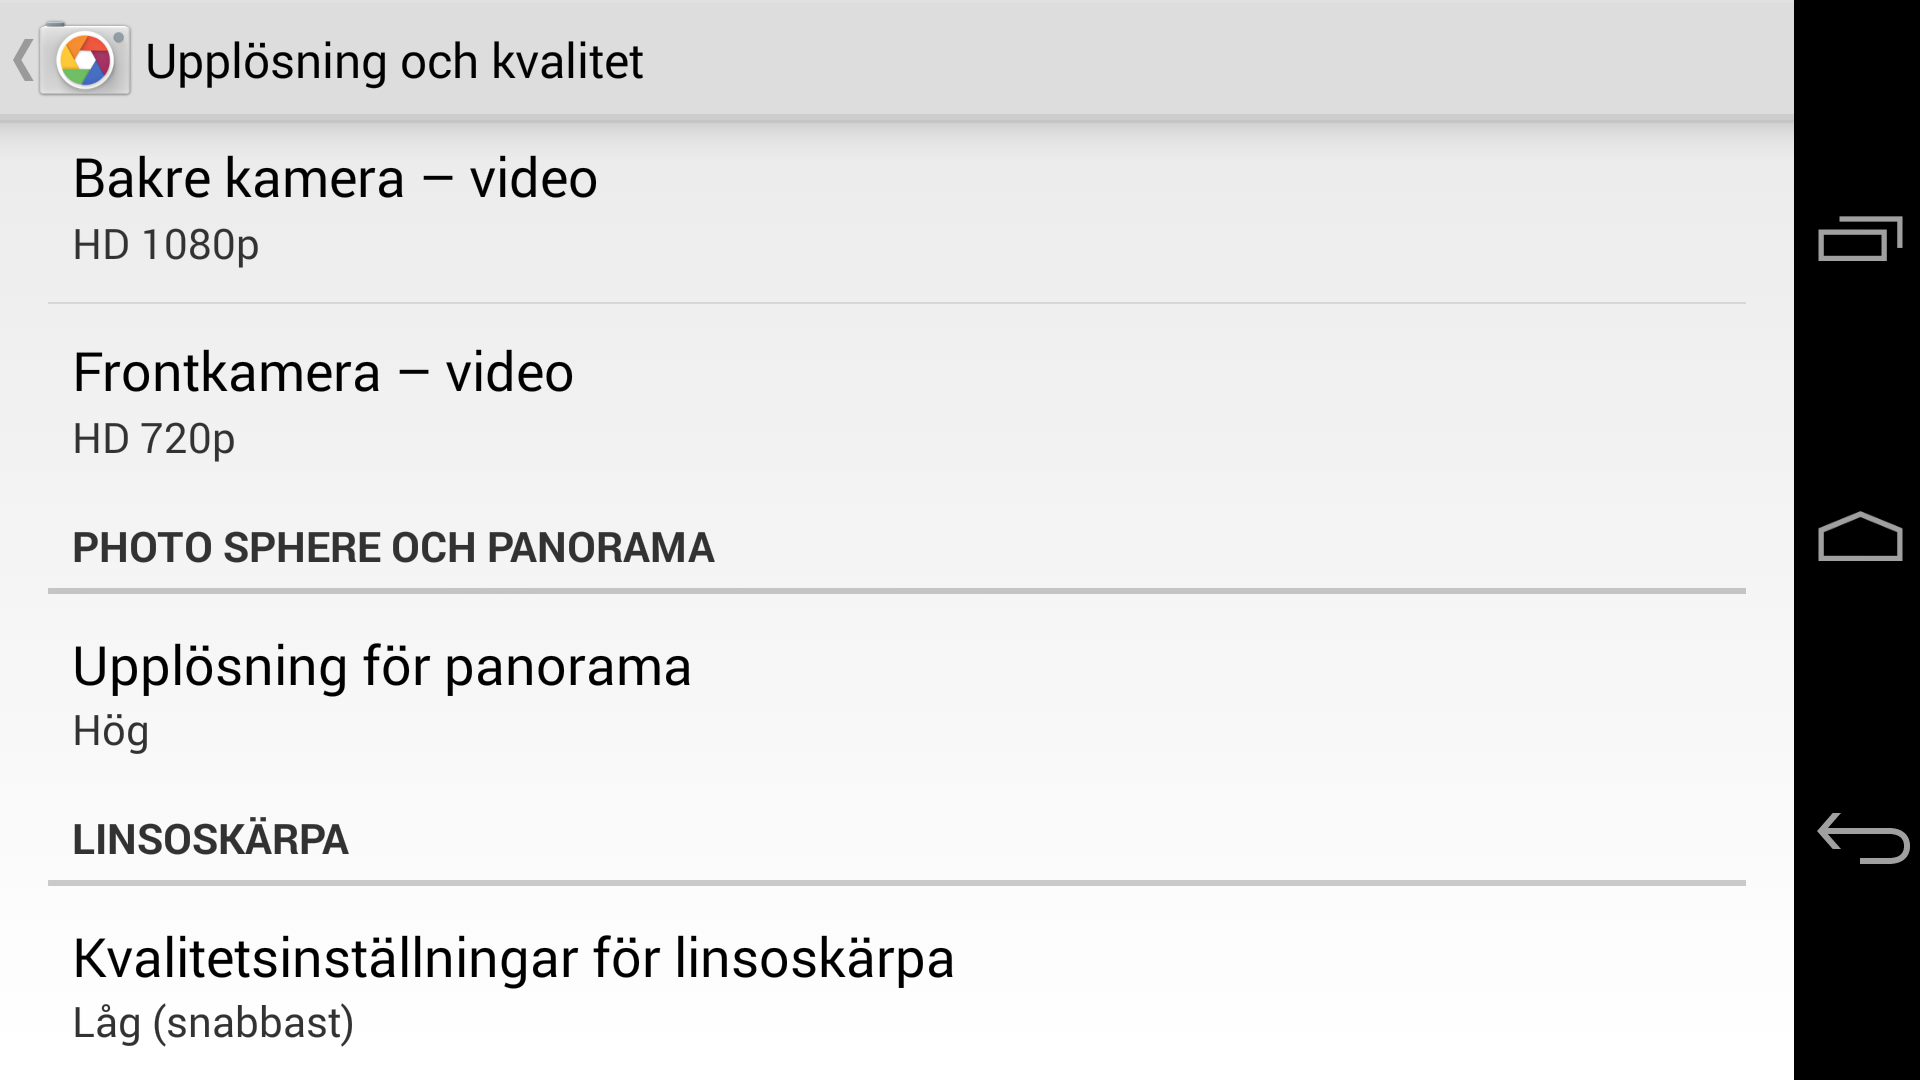Tap blank space right of 'Bakre kamera – video'
This screenshot has width=1920, height=1080.
coord(1170,210)
